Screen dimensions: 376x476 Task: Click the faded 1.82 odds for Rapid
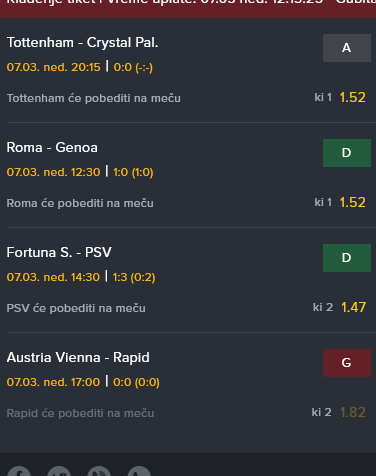[353, 412]
